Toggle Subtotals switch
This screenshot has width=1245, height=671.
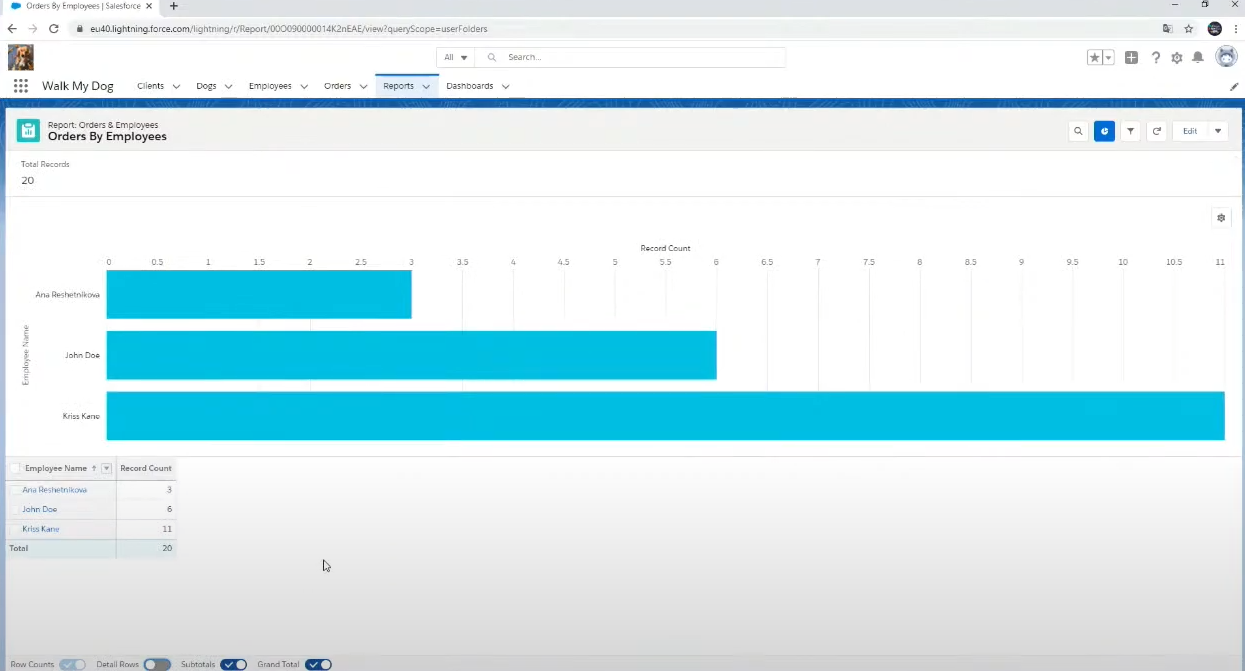coord(233,664)
